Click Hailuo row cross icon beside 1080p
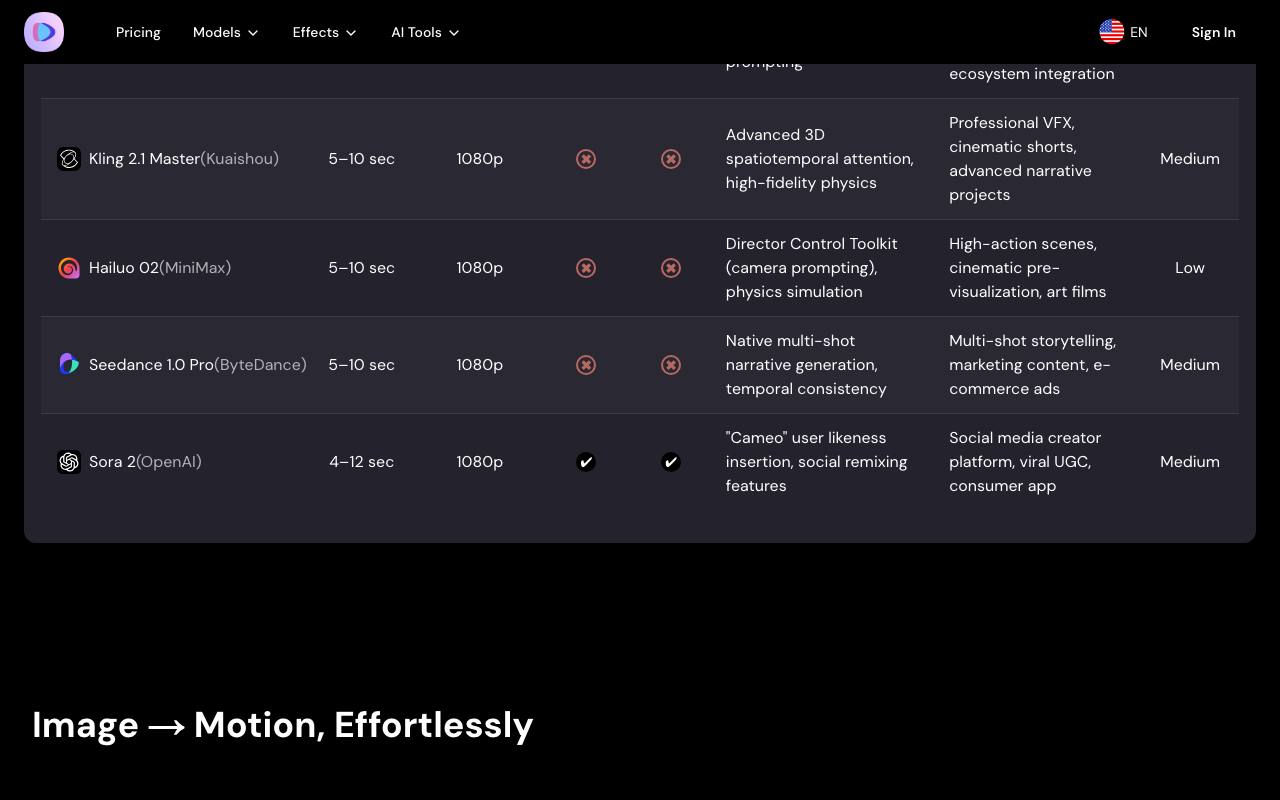The image size is (1280, 800). click(586, 268)
